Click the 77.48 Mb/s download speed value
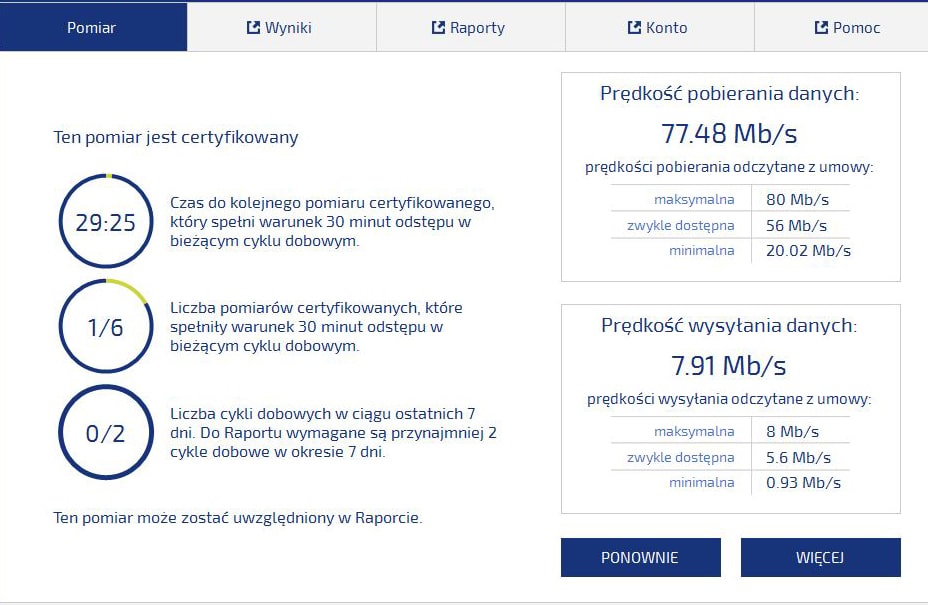This screenshot has height=605, width=928. [729, 133]
